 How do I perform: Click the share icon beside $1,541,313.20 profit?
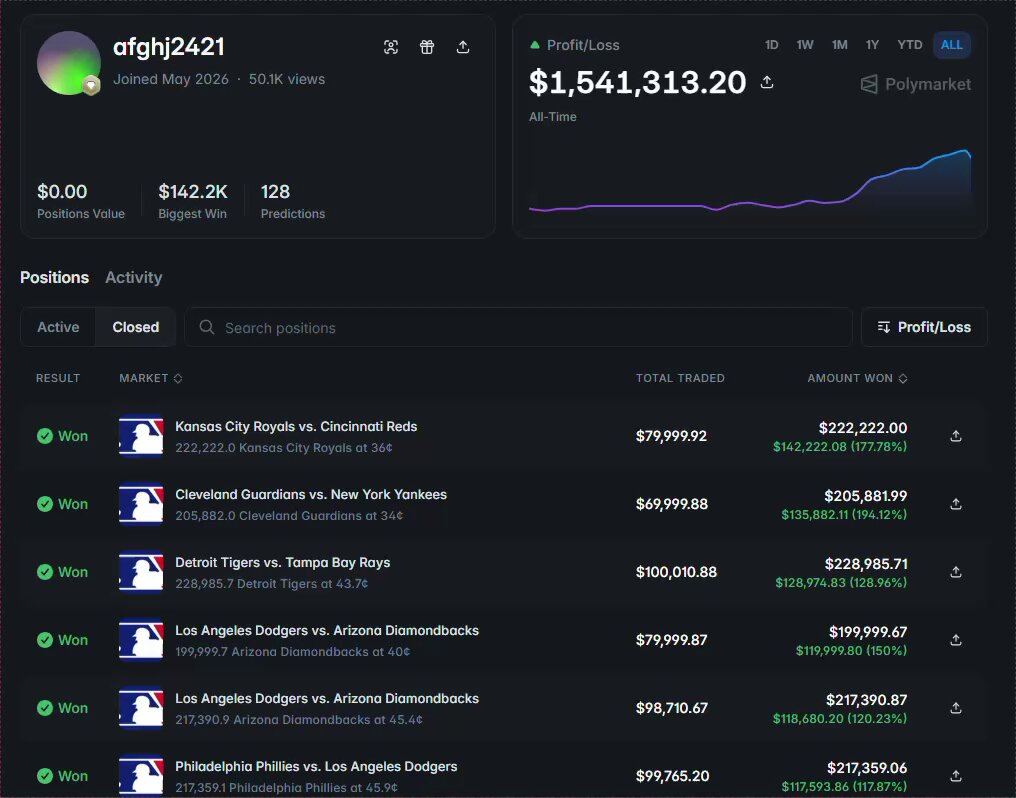[767, 82]
